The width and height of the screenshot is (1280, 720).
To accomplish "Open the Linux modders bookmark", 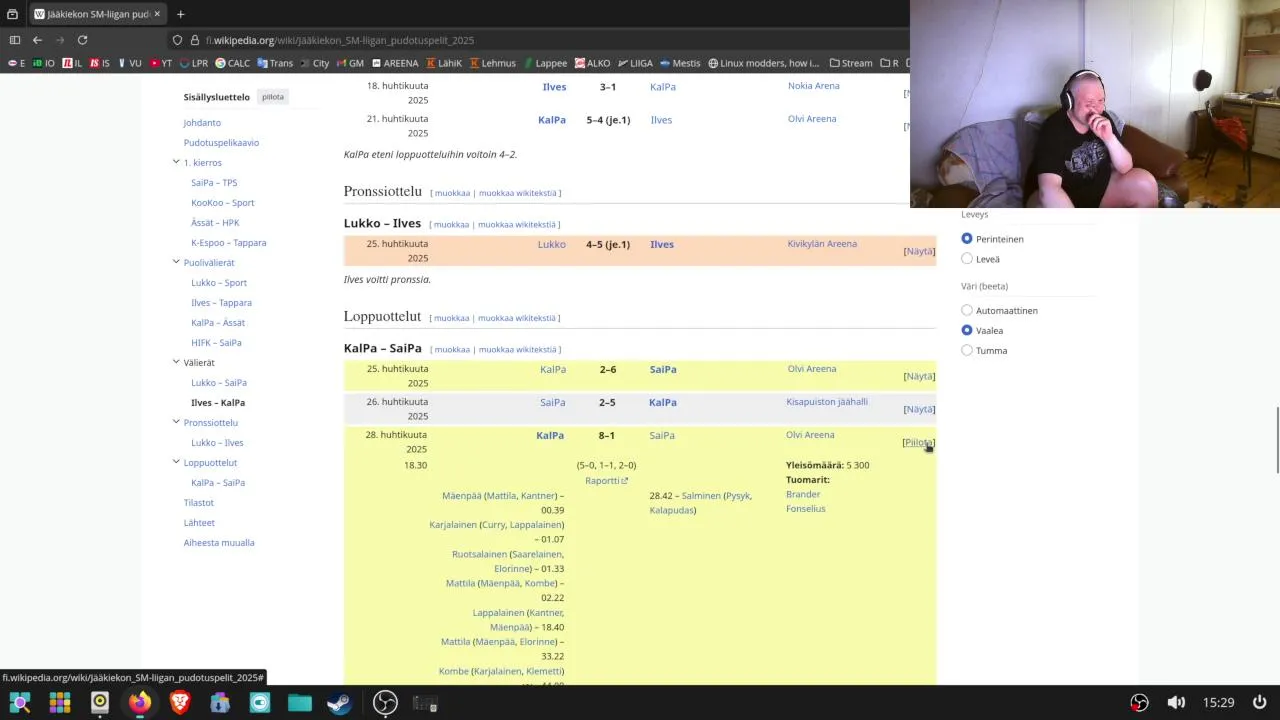I will tap(763, 63).
